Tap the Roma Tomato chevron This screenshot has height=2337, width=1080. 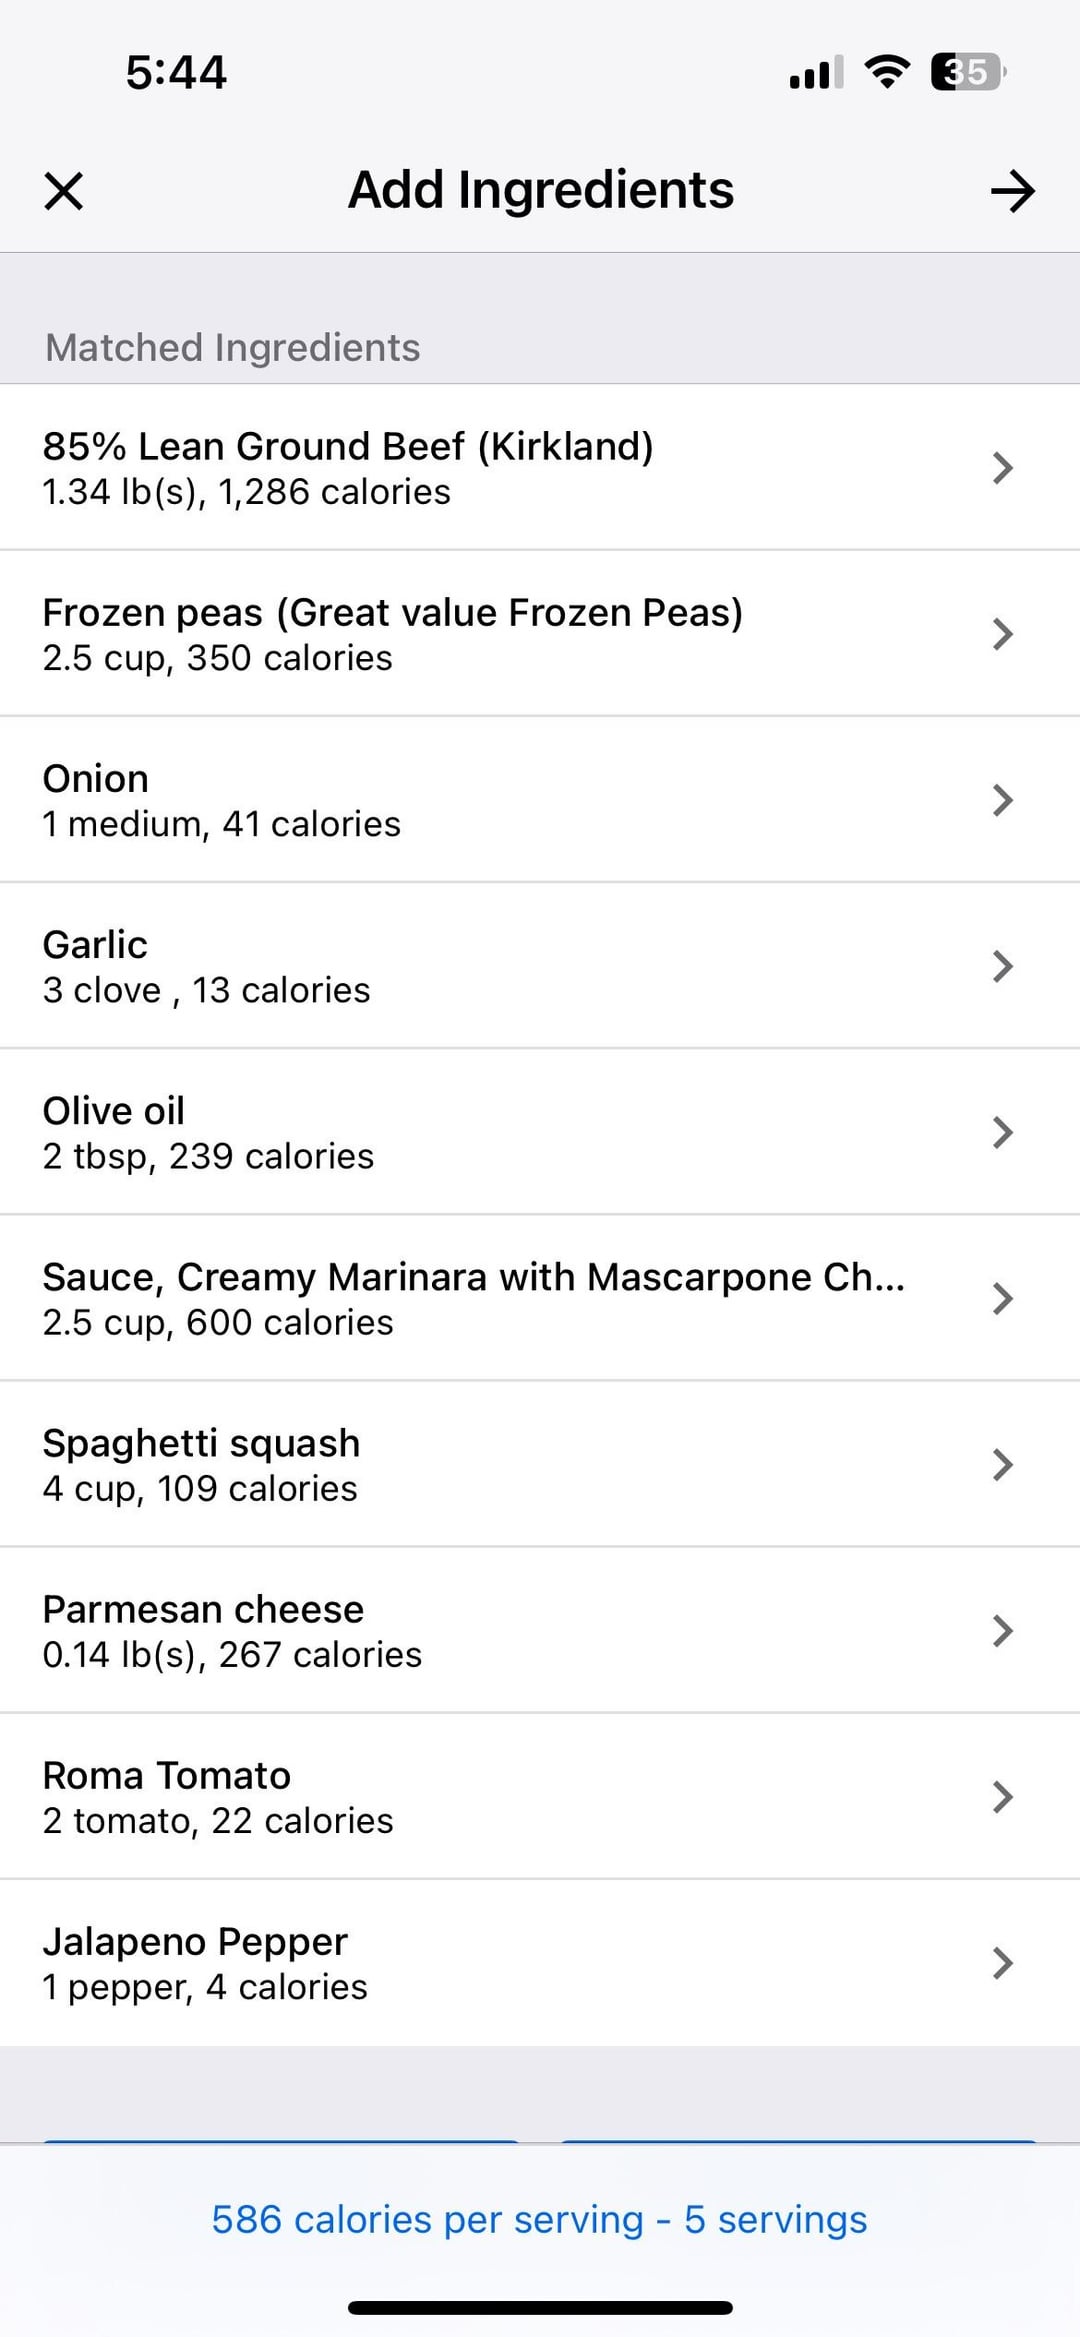pyautogui.click(x=1002, y=1796)
